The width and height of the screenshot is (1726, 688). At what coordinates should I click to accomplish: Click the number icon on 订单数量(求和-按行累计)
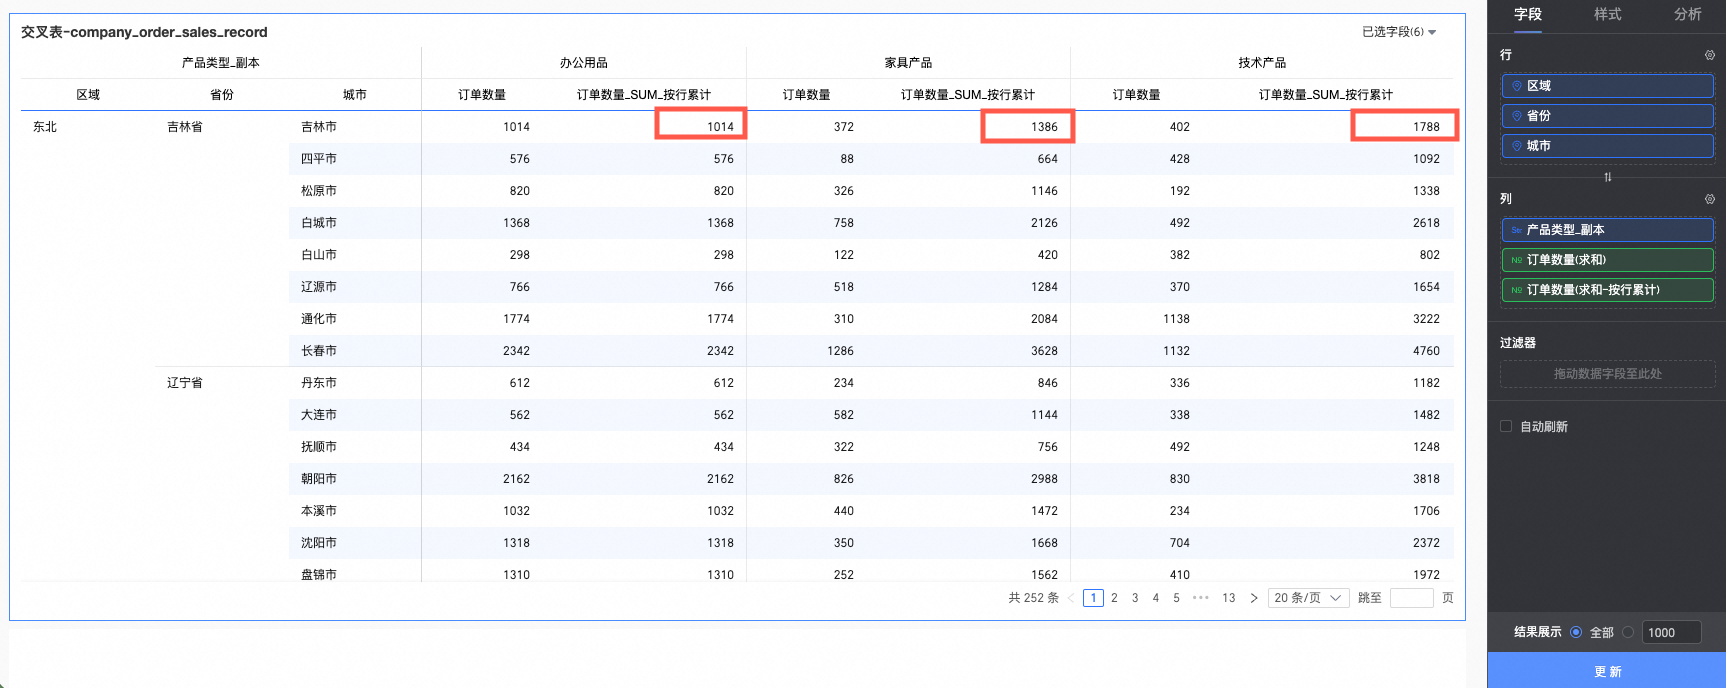pyautogui.click(x=1517, y=290)
